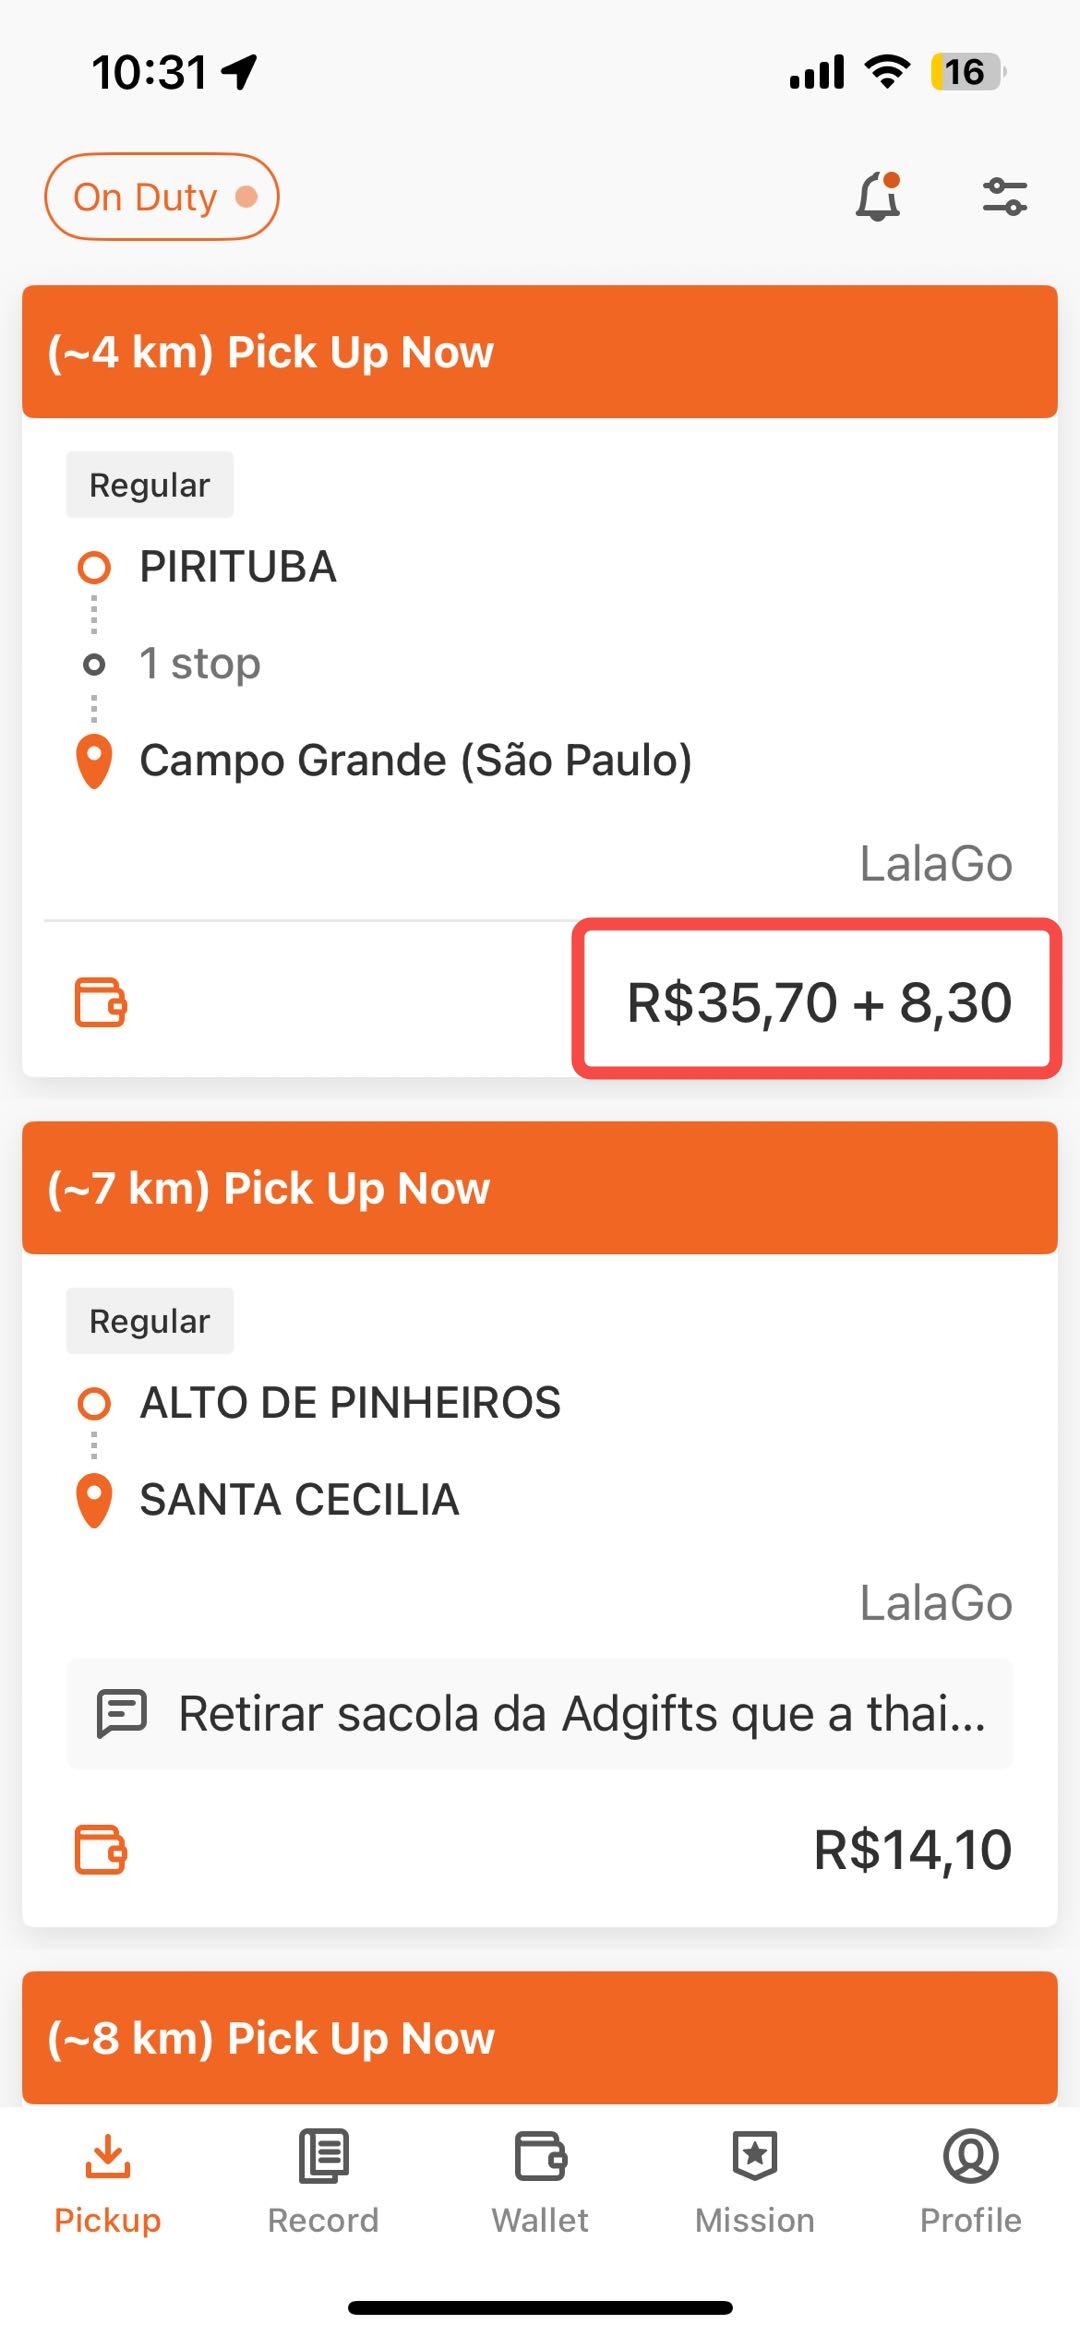1080x2337 pixels.
Task: Tap the Santa Cecilia destination pin icon
Action: pos(94,1500)
